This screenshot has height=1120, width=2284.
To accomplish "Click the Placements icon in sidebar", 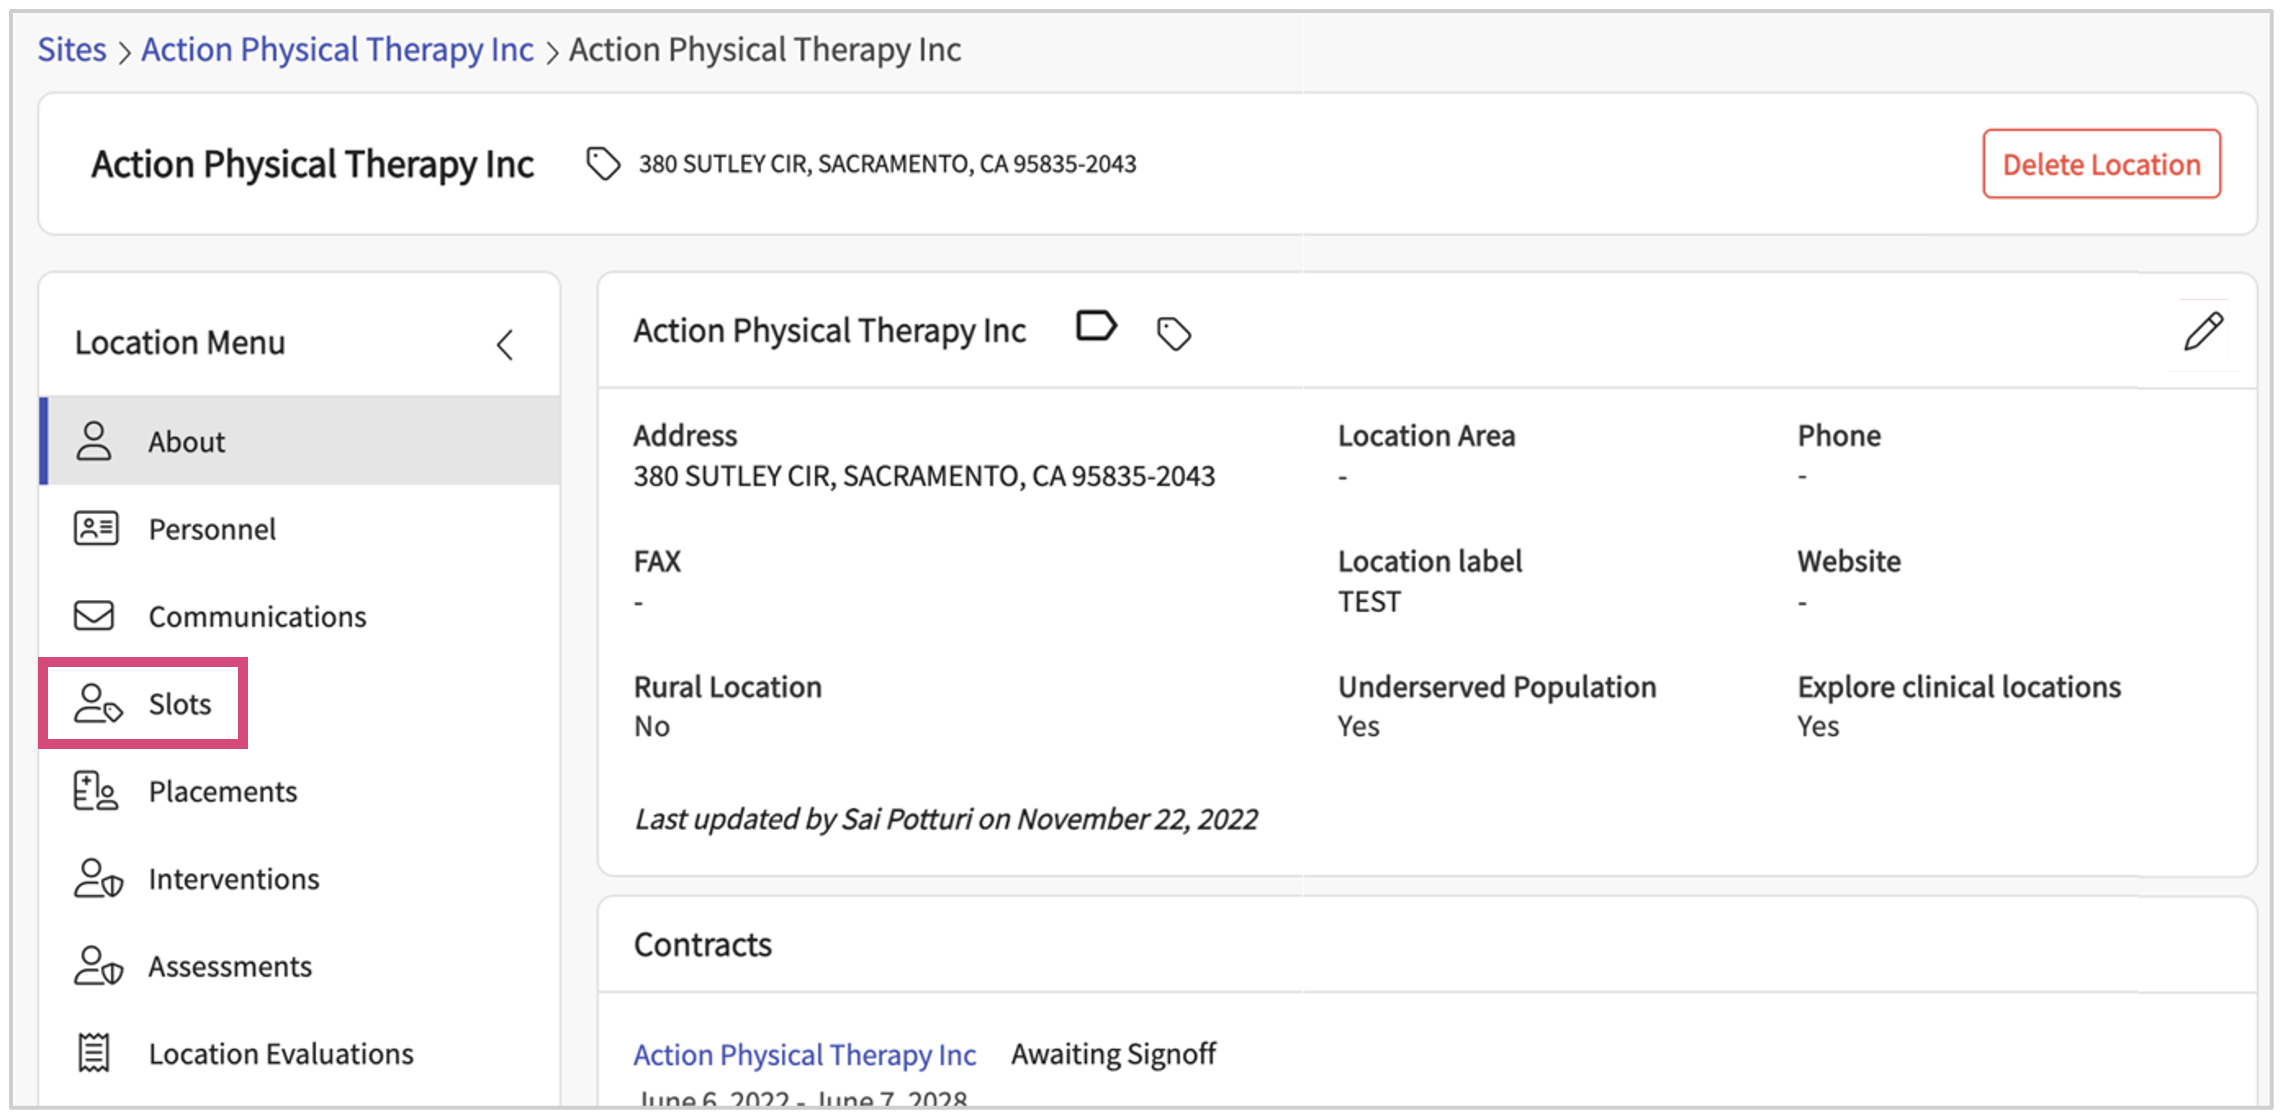I will point(96,791).
